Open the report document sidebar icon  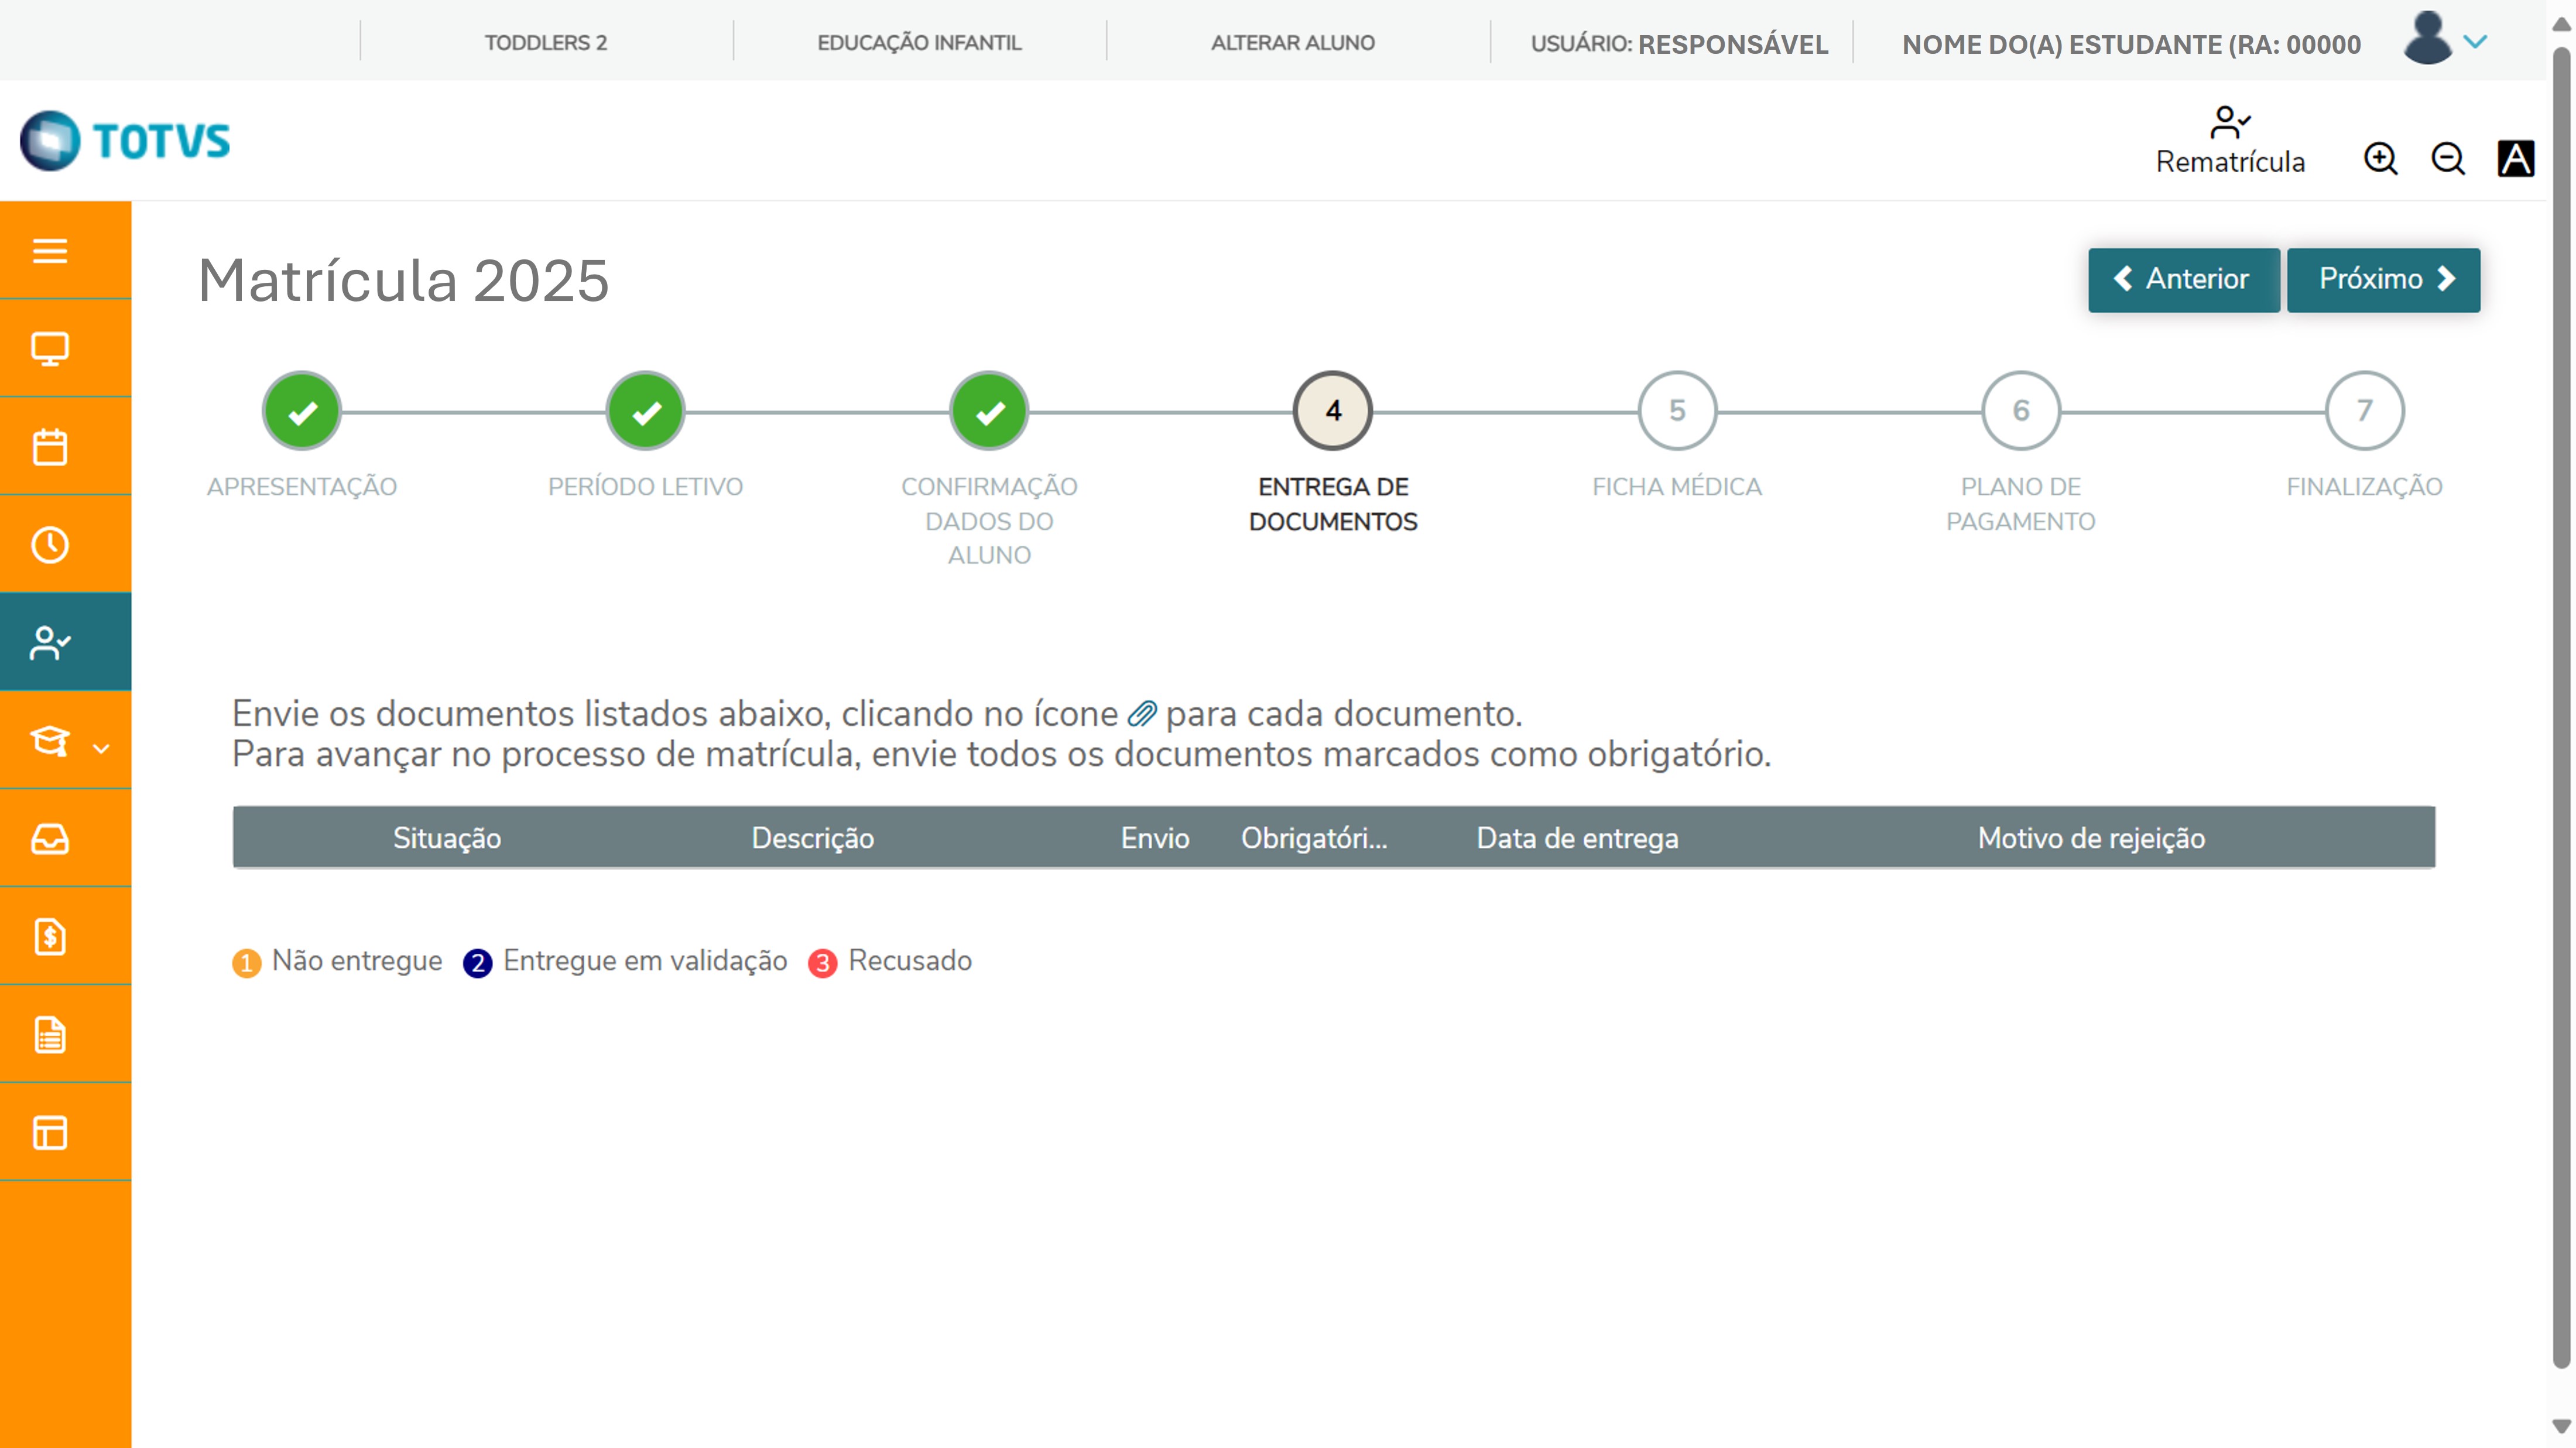[50, 1034]
